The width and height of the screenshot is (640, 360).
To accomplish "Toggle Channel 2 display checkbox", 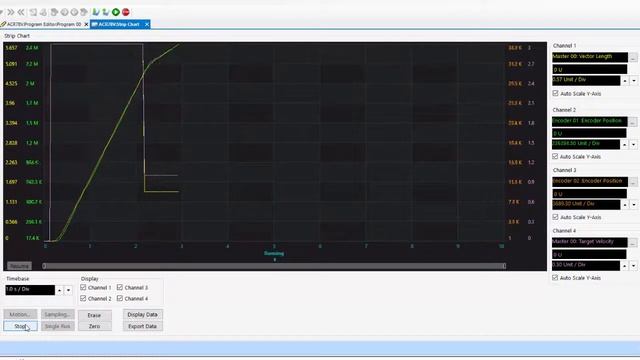I will [83, 298].
